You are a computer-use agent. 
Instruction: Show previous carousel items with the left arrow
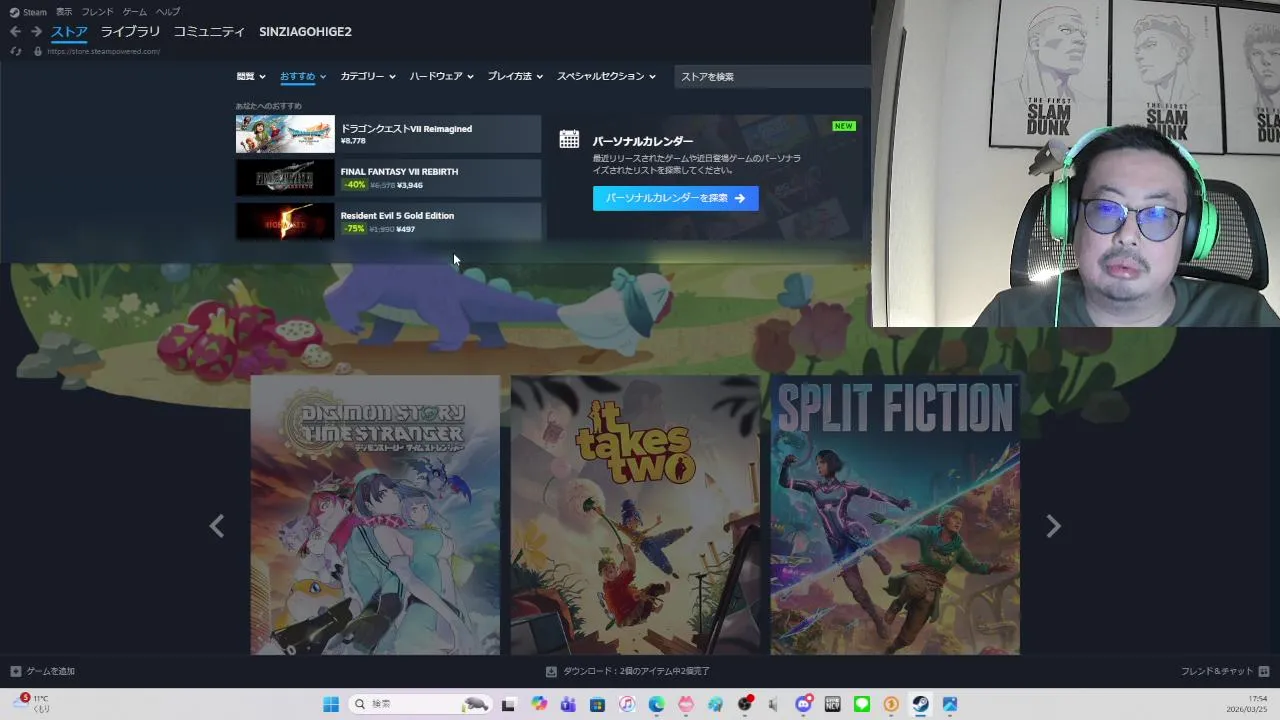(217, 526)
